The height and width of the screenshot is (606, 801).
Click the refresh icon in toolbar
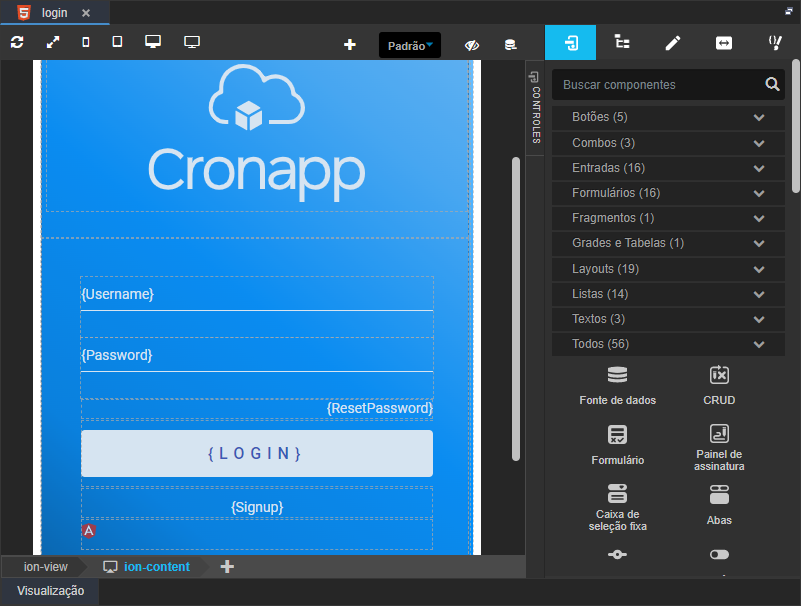pos(17,42)
